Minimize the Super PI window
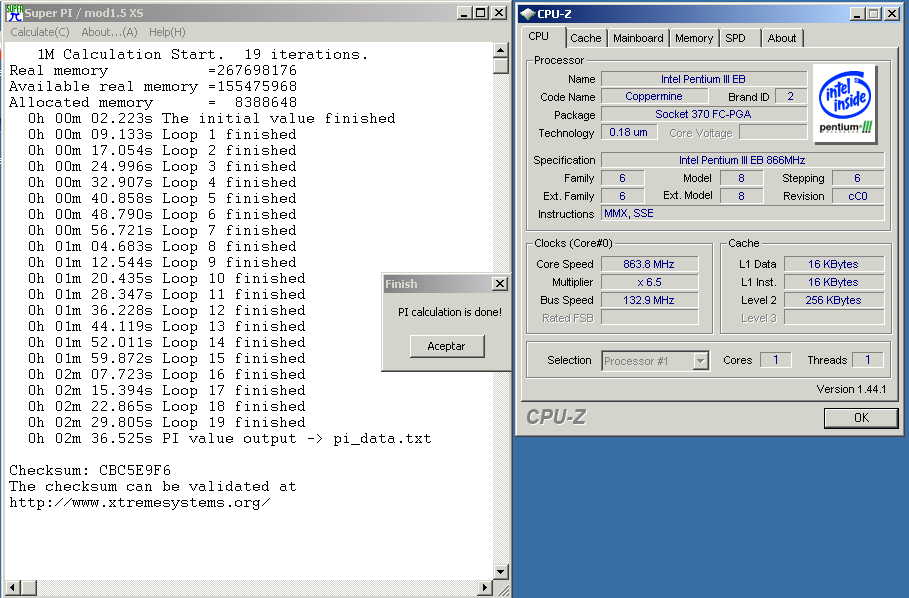Image resolution: width=909 pixels, height=598 pixels. tap(464, 13)
